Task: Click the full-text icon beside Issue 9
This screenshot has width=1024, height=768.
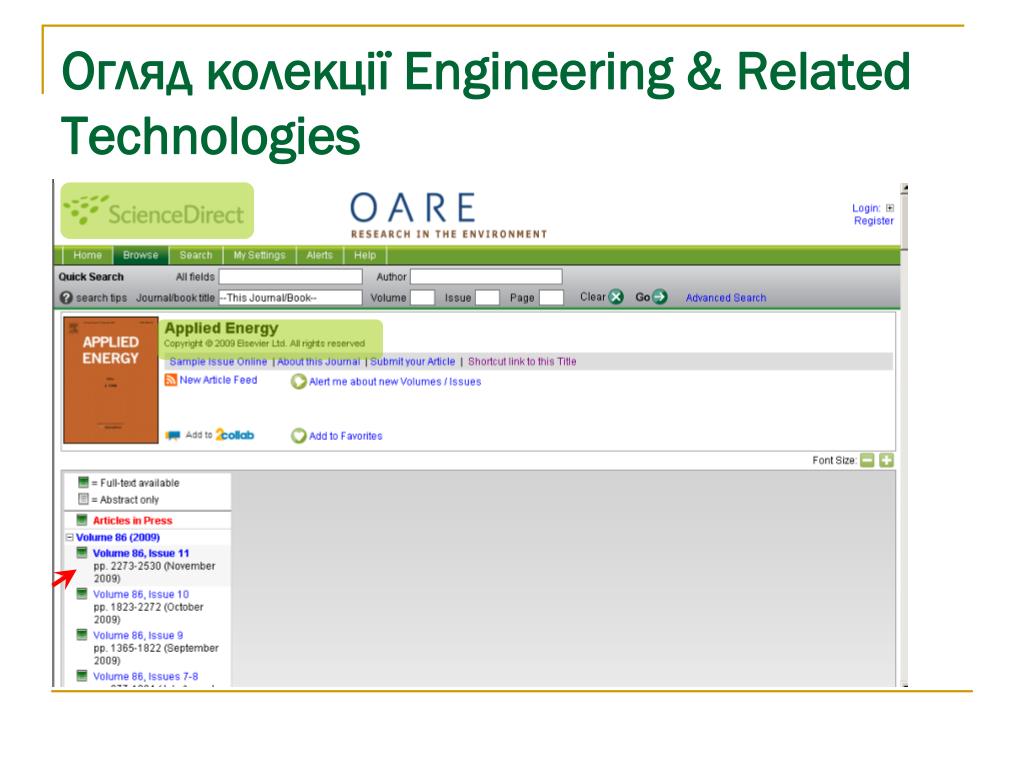Action: coord(82,635)
